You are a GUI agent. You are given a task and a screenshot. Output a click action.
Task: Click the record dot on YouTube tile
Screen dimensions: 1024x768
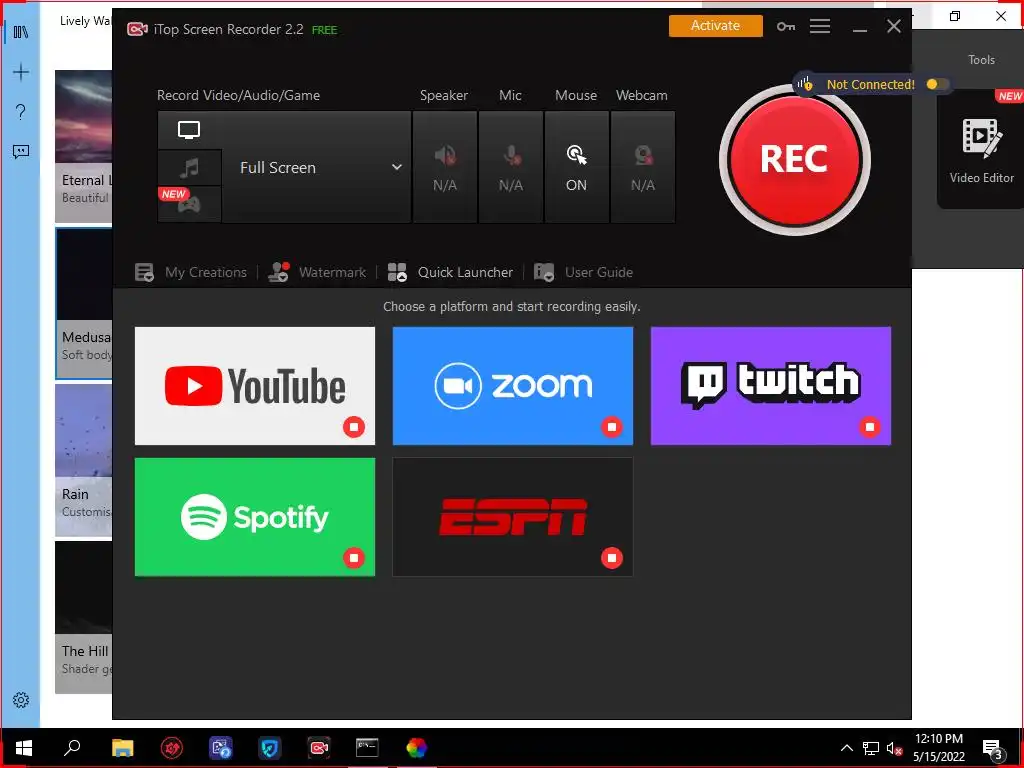[x=354, y=427]
